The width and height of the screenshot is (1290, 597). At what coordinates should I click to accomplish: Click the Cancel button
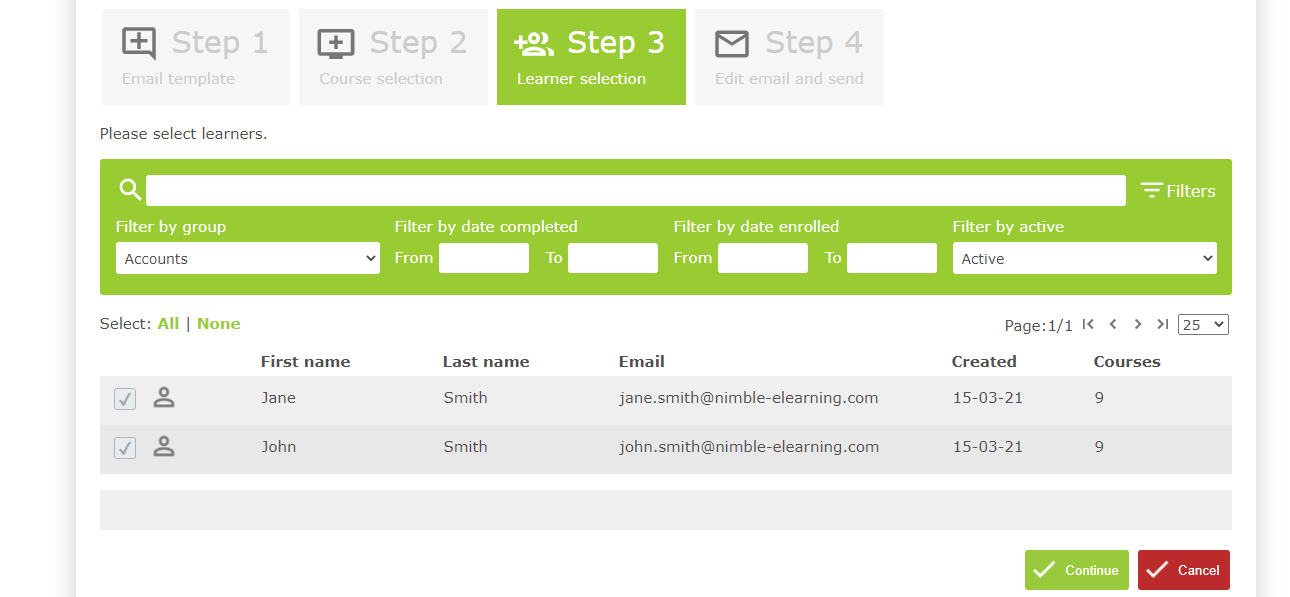[x=1183, y=569]
